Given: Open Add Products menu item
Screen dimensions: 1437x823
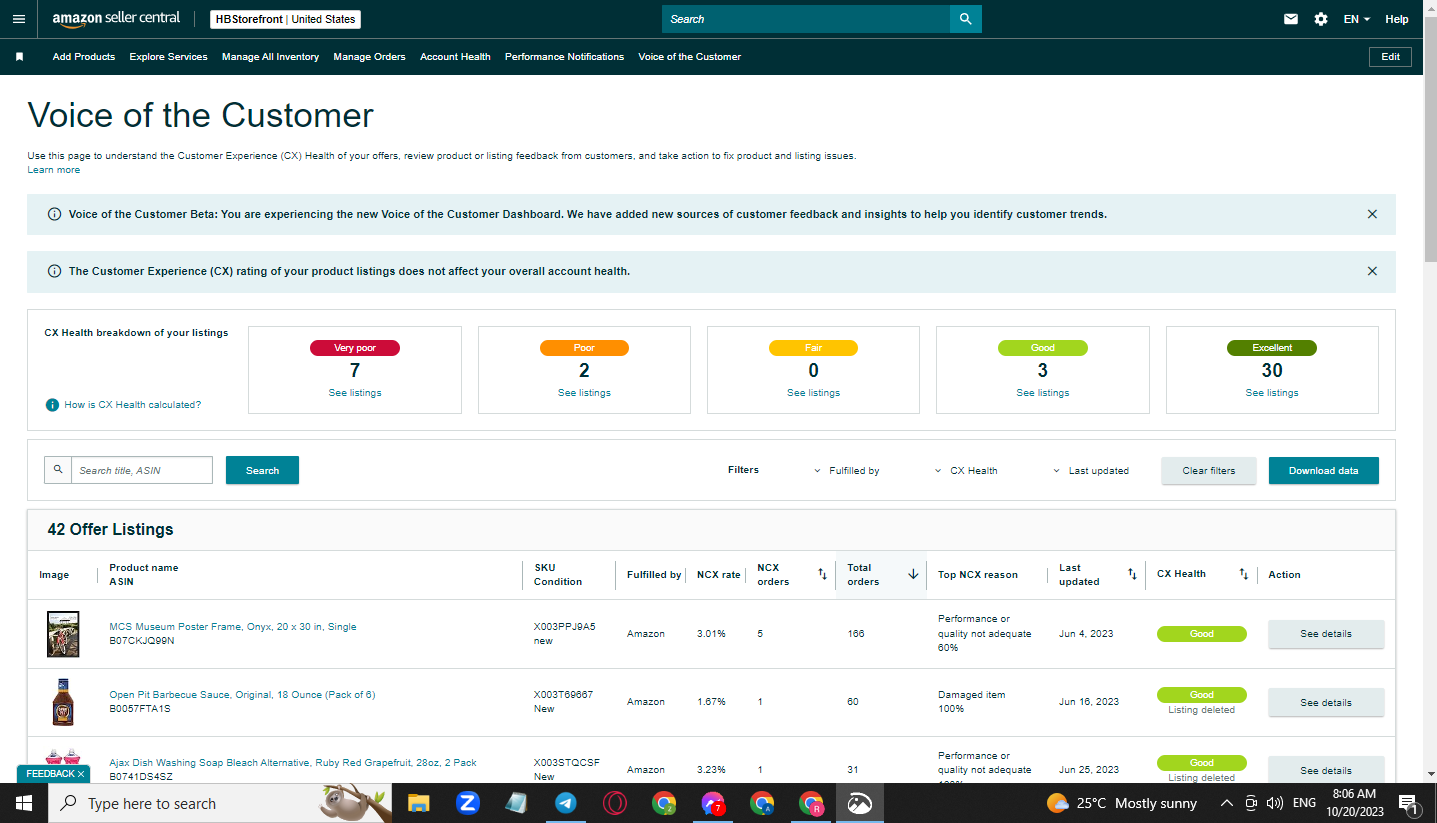Looking at the screenshot, I should [84, 57].
